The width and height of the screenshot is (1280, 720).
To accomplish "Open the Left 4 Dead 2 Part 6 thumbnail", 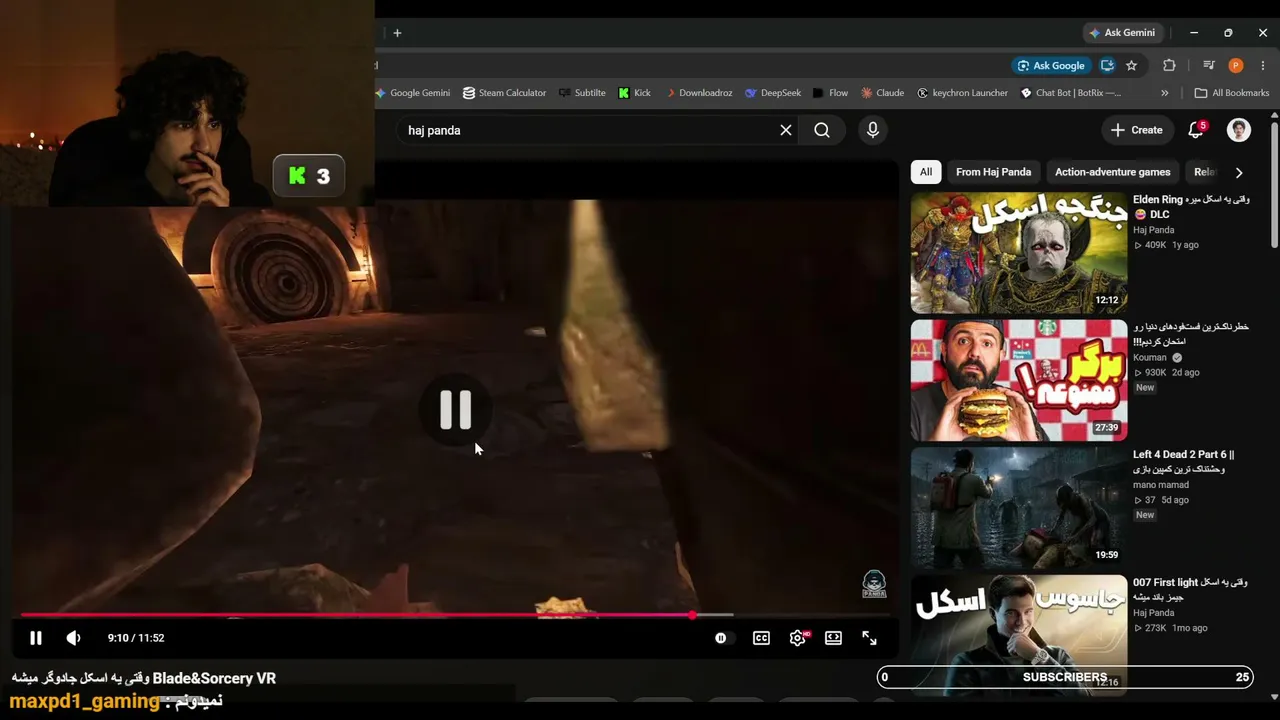I will click(1019, 508).
